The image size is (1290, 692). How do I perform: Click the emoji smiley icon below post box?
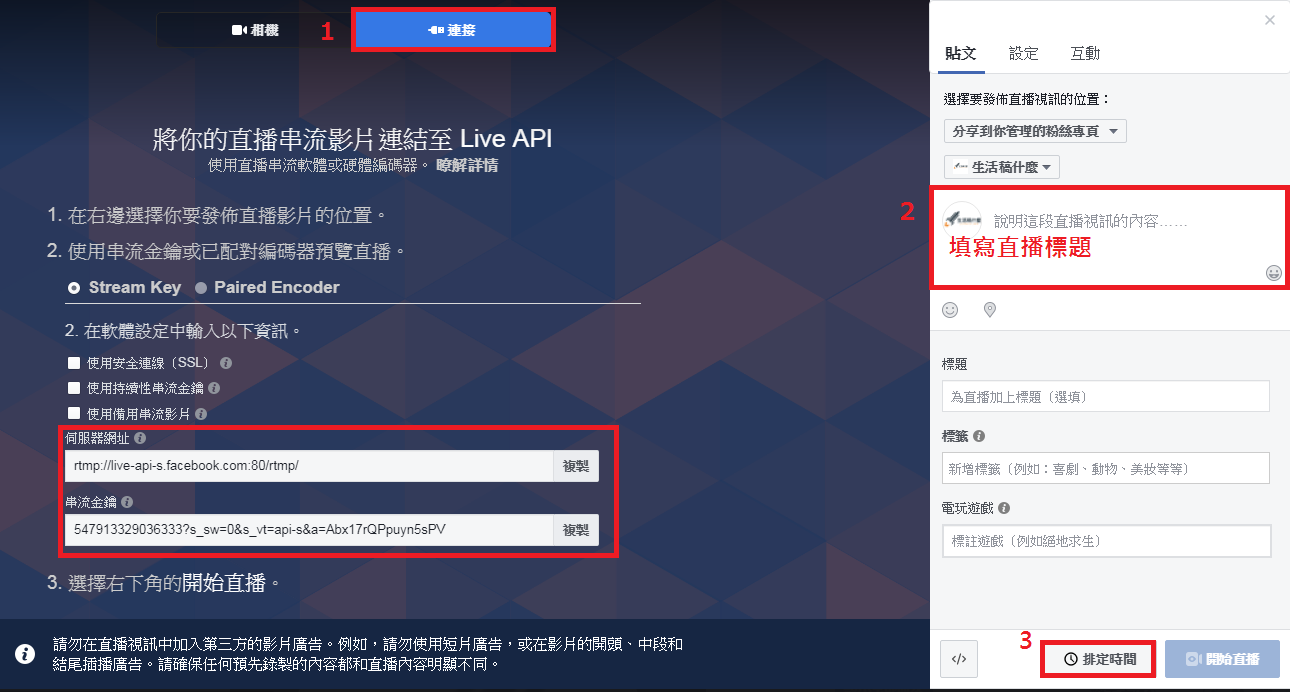click(950, 310)
